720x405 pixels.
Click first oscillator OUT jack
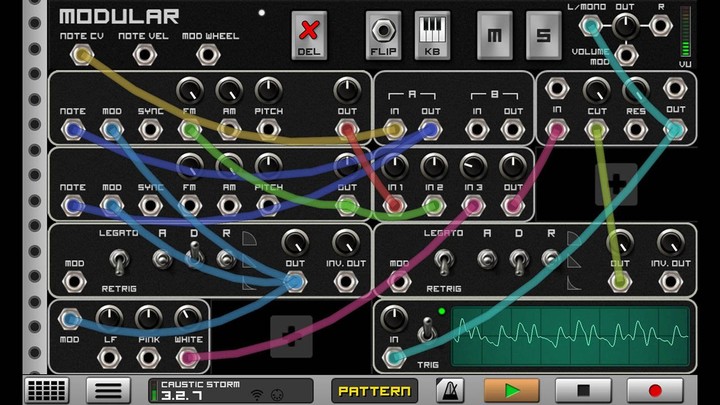347,130
